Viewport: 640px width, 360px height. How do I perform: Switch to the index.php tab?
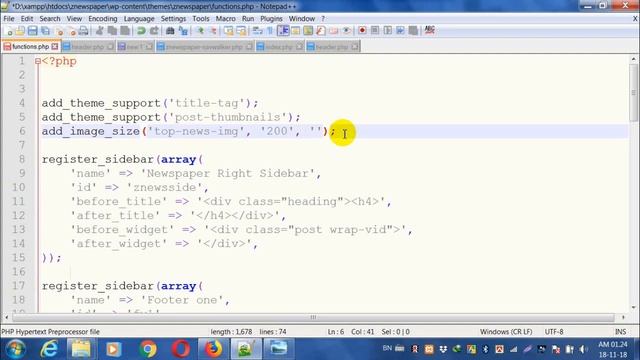(279, 47)
